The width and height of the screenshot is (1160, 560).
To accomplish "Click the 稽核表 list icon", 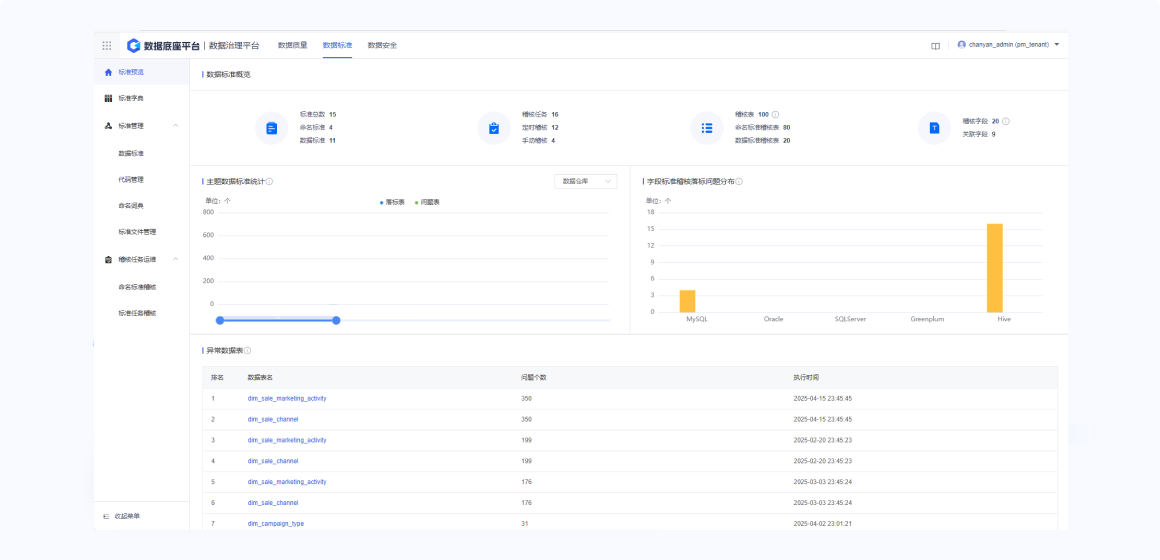I will [x=707, y=128].
